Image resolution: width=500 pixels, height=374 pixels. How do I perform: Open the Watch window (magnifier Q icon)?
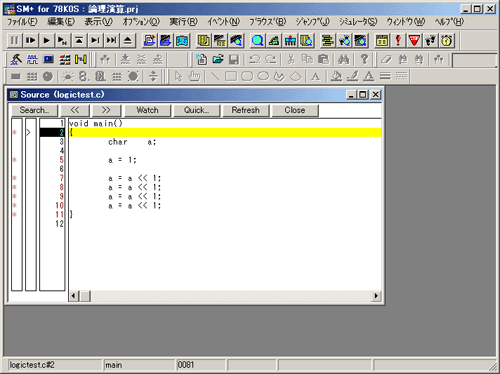point(258,40)
